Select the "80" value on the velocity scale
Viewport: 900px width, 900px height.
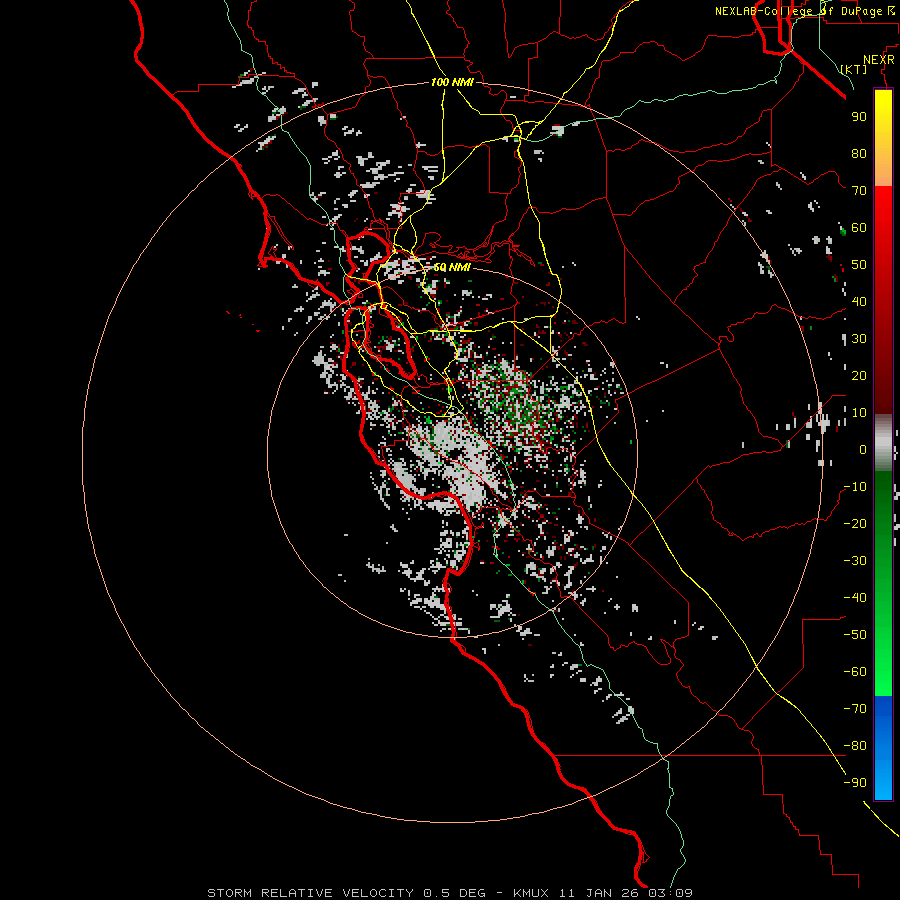859,154
